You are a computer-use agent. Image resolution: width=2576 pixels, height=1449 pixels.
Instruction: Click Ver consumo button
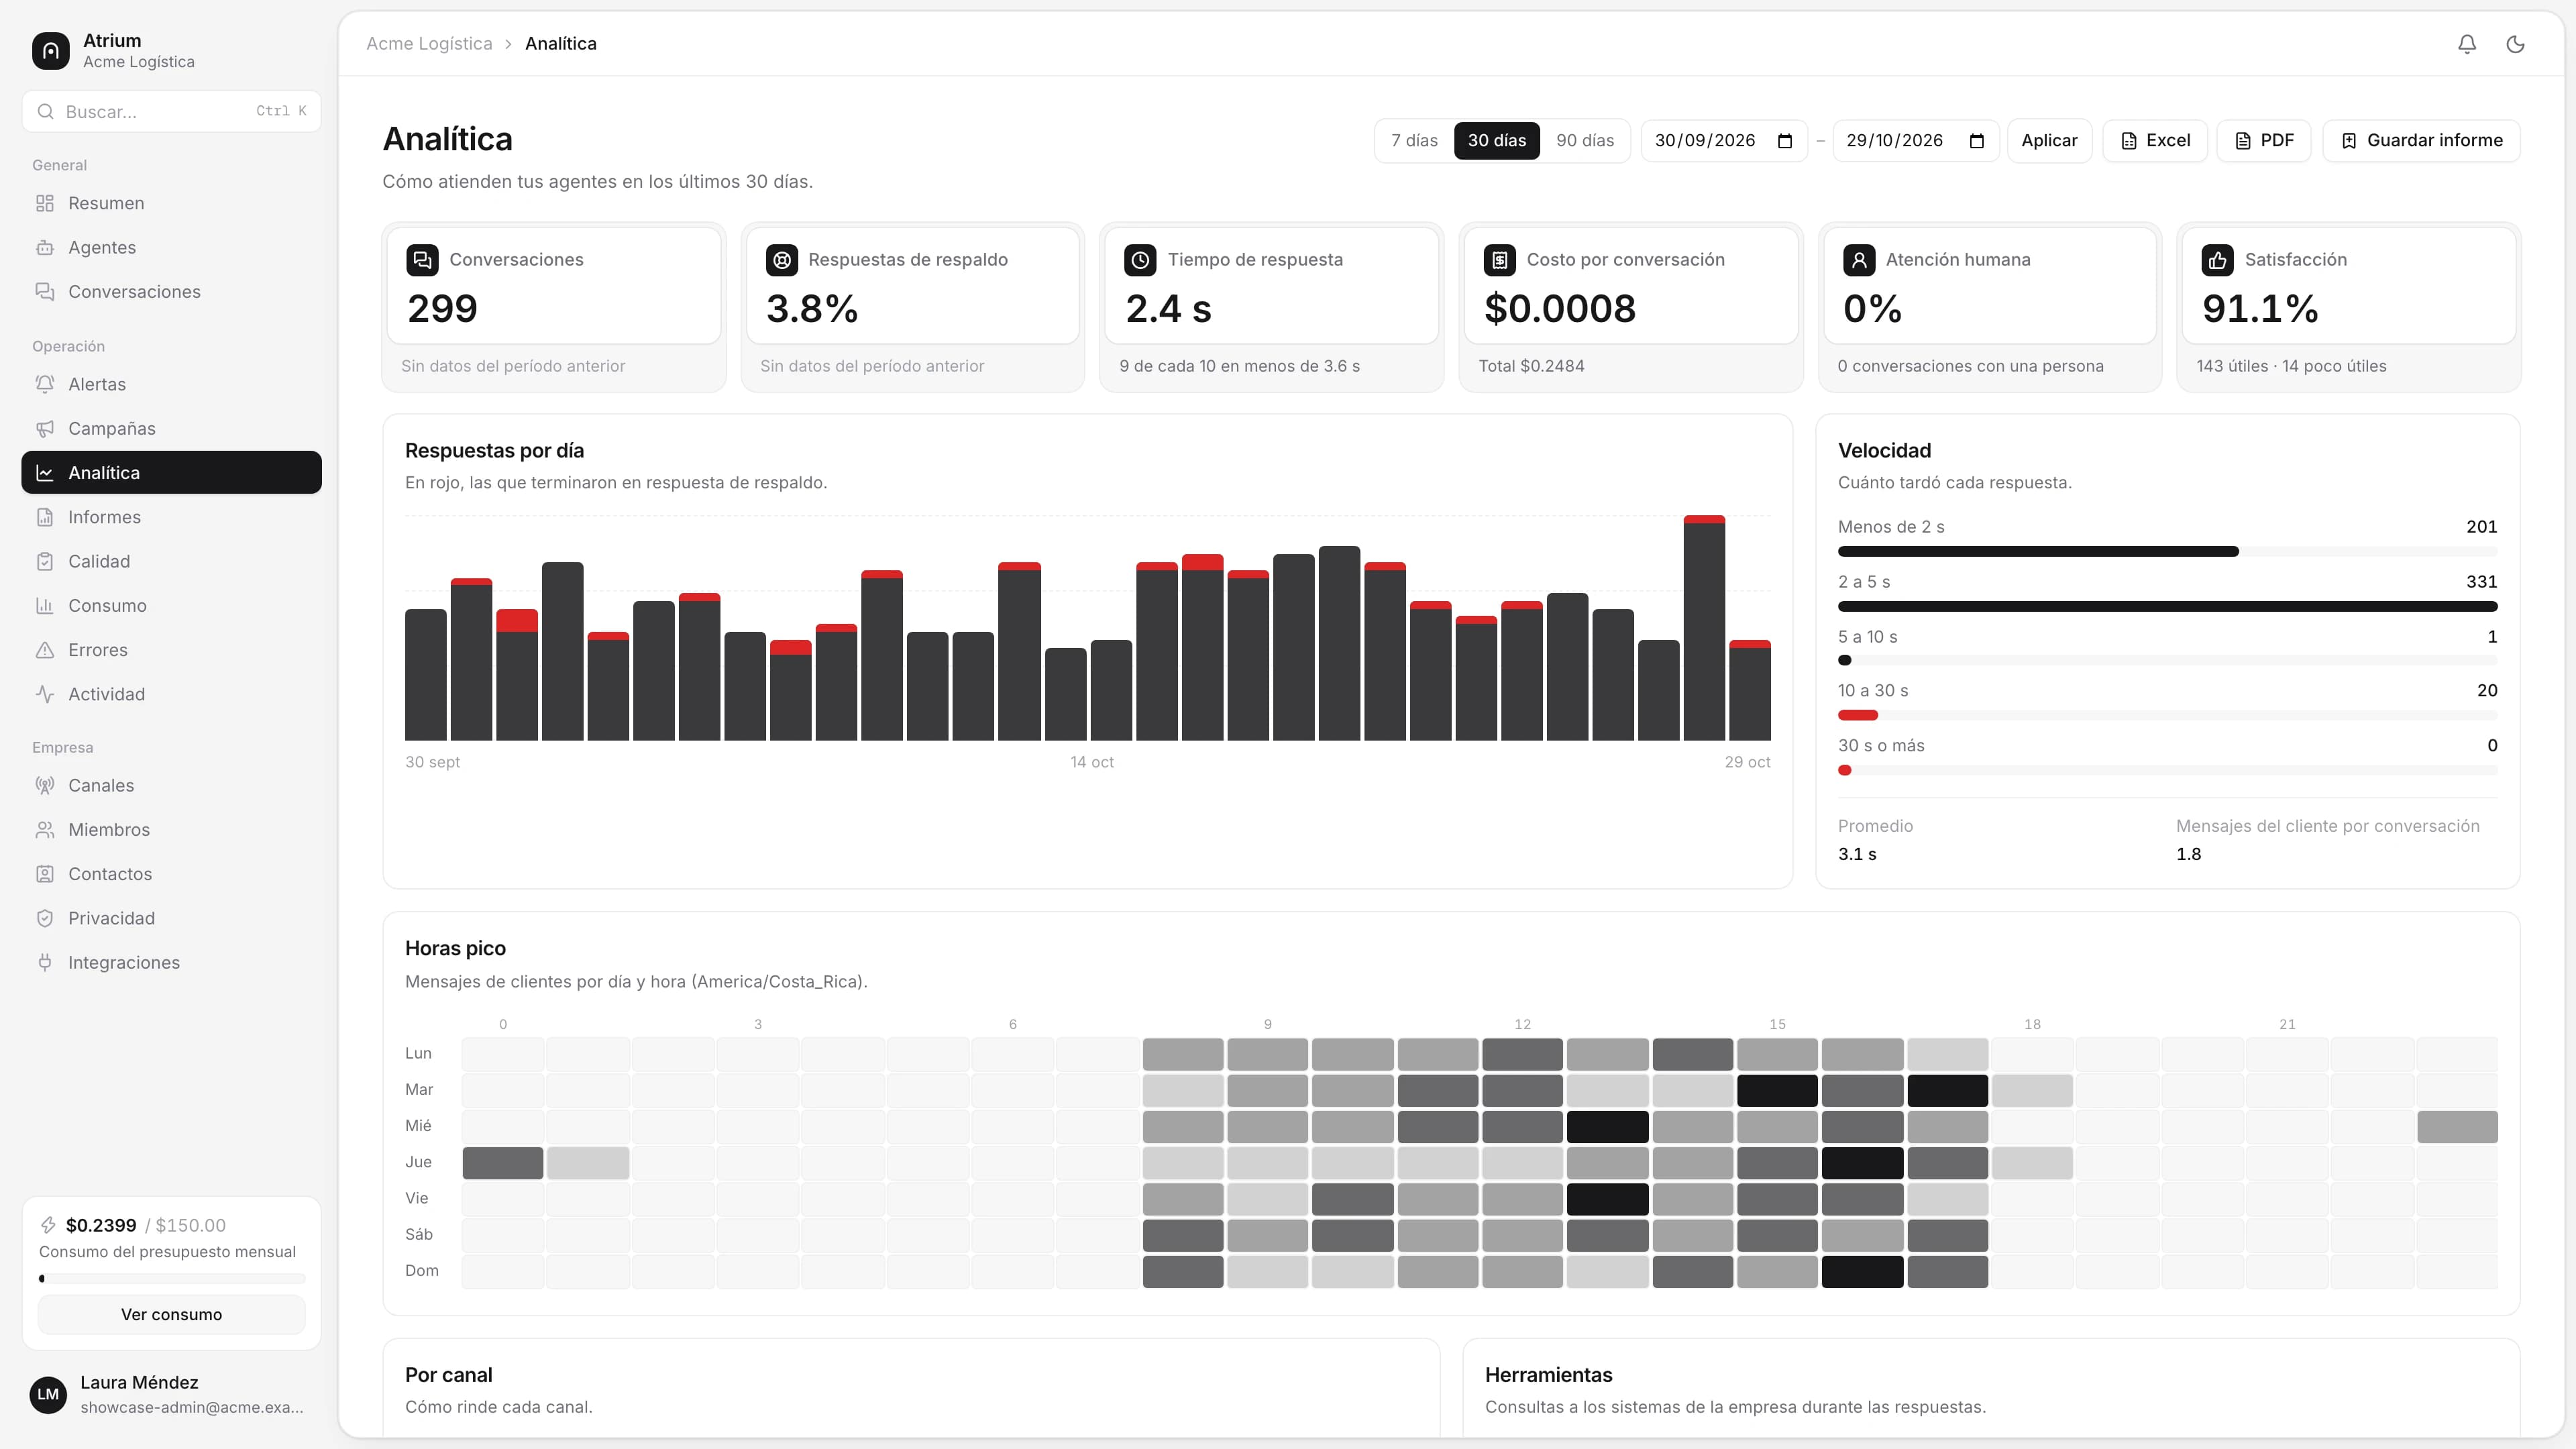[171, 1314]
